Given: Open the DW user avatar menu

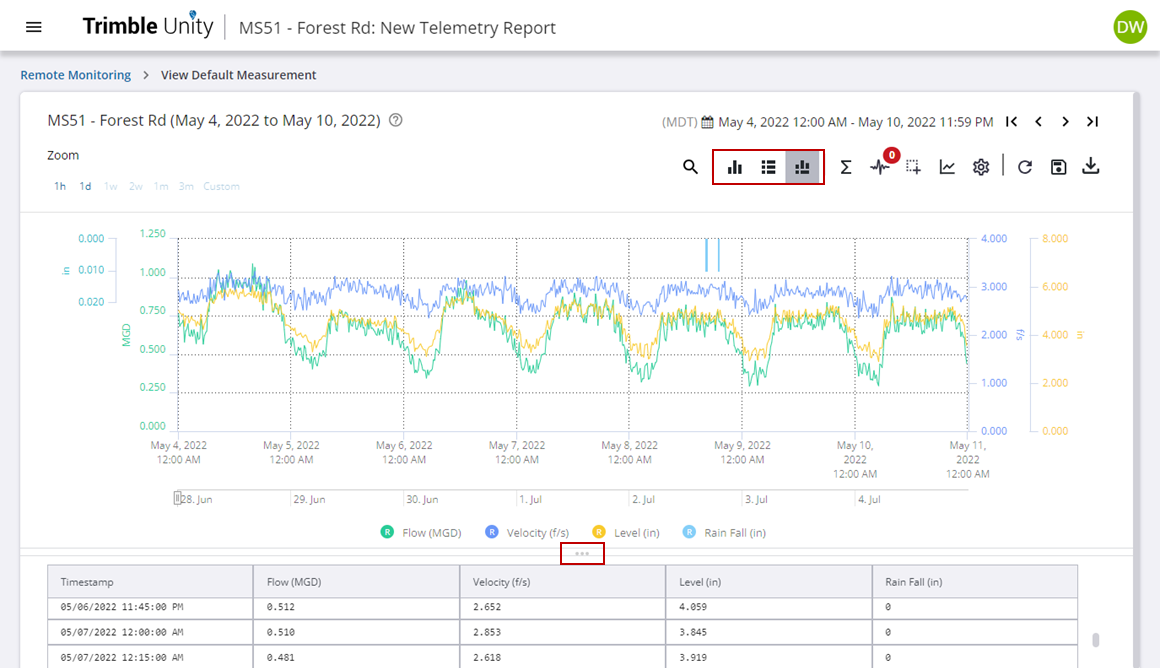Looking at the screenshot, I should pyautogui.click(x=1130, y=27).
